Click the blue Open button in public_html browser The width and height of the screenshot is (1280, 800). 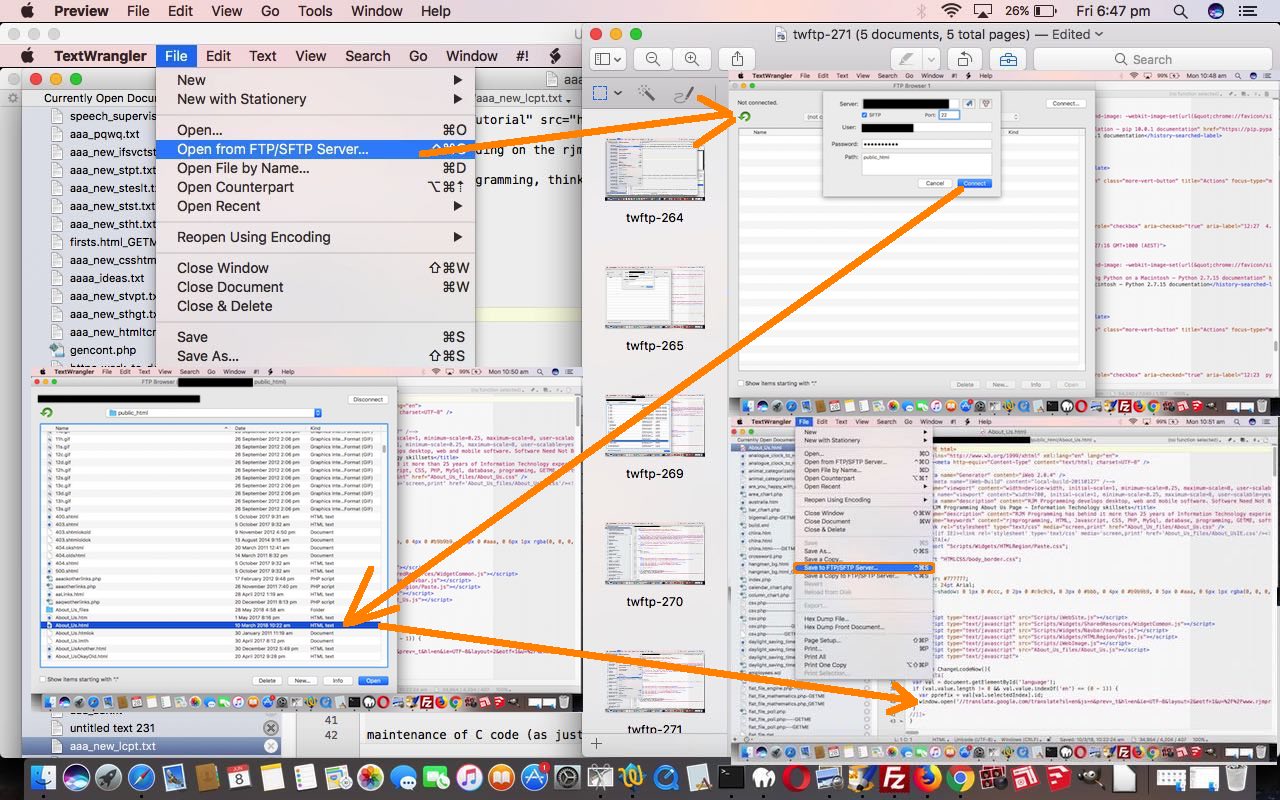point(373,680)
